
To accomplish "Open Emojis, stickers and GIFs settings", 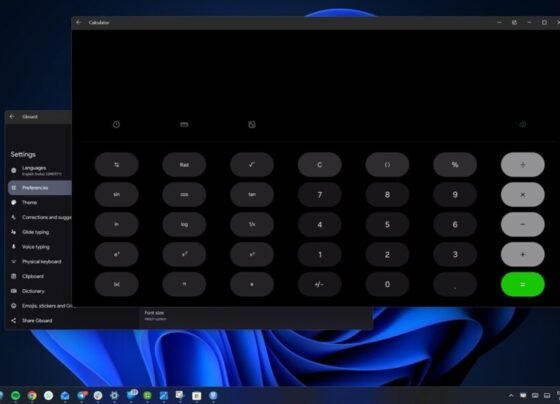I will 40,306.
